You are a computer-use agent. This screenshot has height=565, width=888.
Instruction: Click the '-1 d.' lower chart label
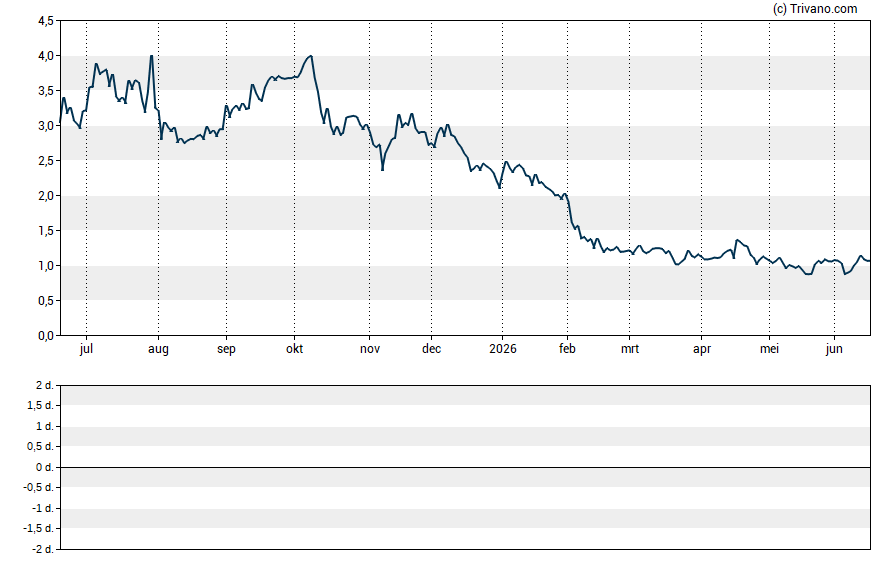(x=43, y=508)
